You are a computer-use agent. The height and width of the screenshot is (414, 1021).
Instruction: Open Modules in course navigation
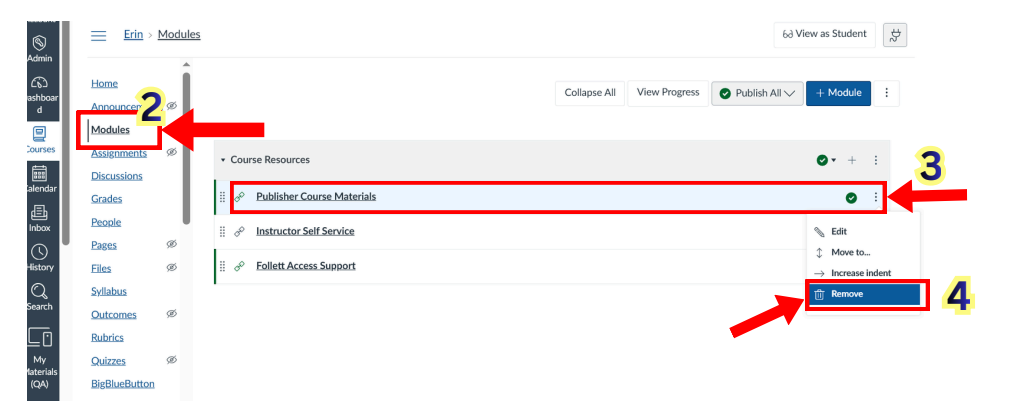point(110,130)
